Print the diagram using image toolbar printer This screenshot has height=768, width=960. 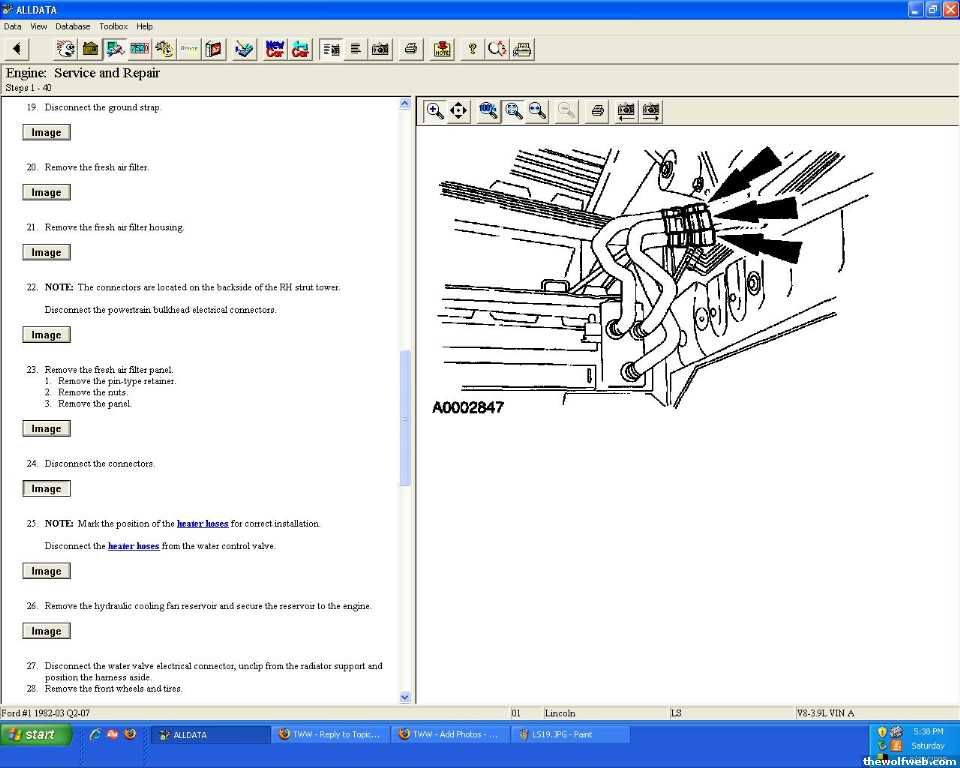click(597, 111)
